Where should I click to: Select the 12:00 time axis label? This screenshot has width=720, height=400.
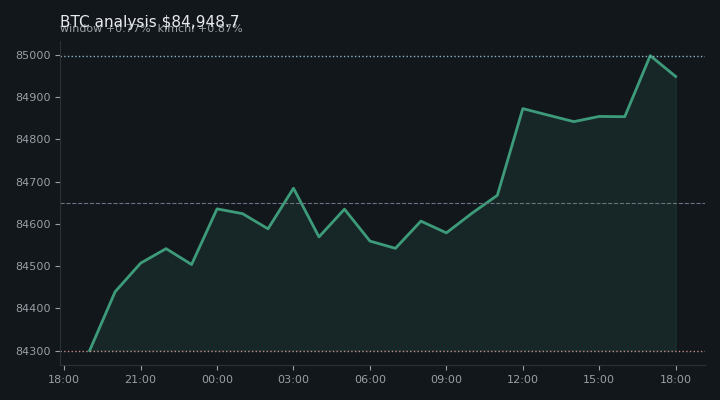pyautogui.click(x=523, y=379)
